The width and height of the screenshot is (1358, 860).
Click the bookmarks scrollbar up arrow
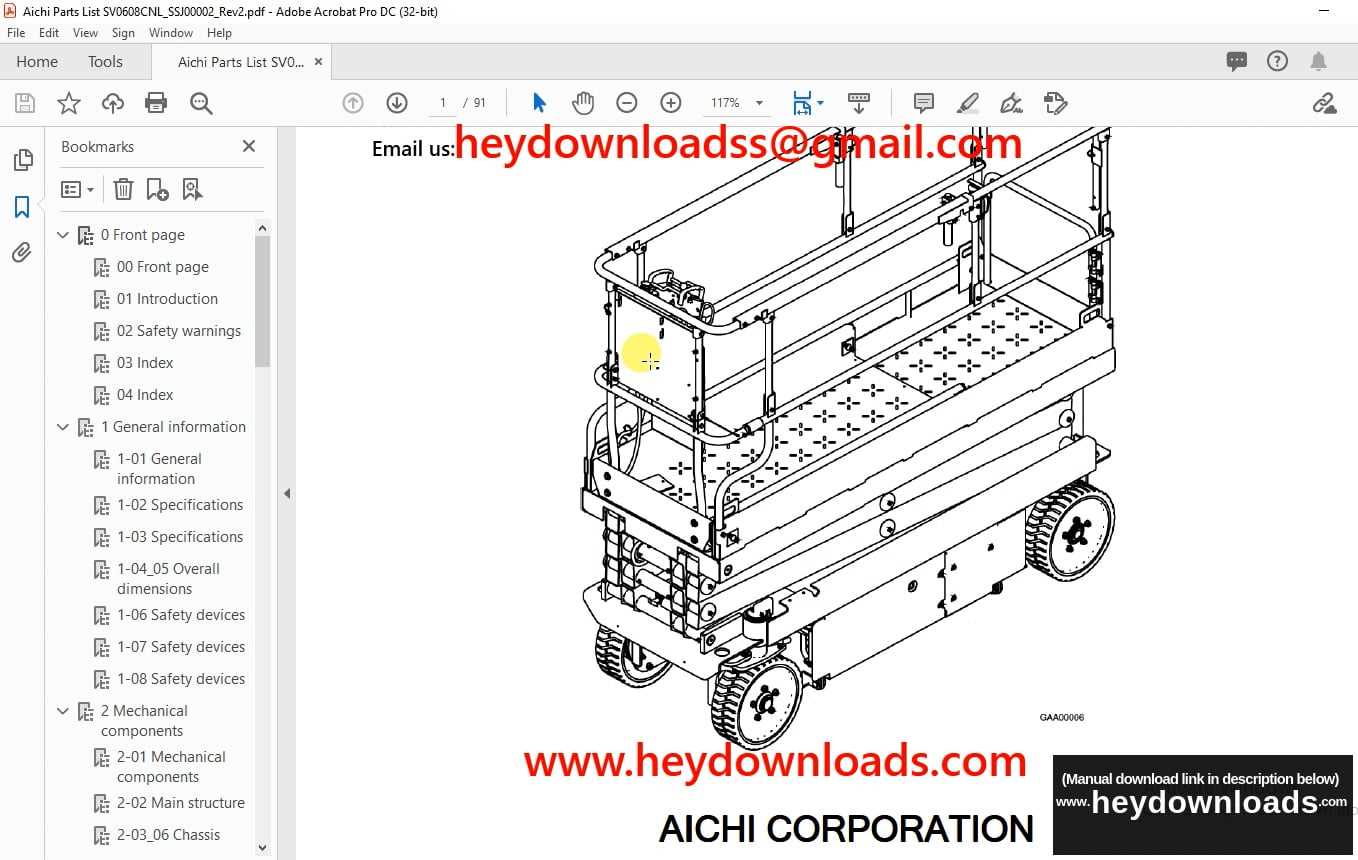[263, 228]
